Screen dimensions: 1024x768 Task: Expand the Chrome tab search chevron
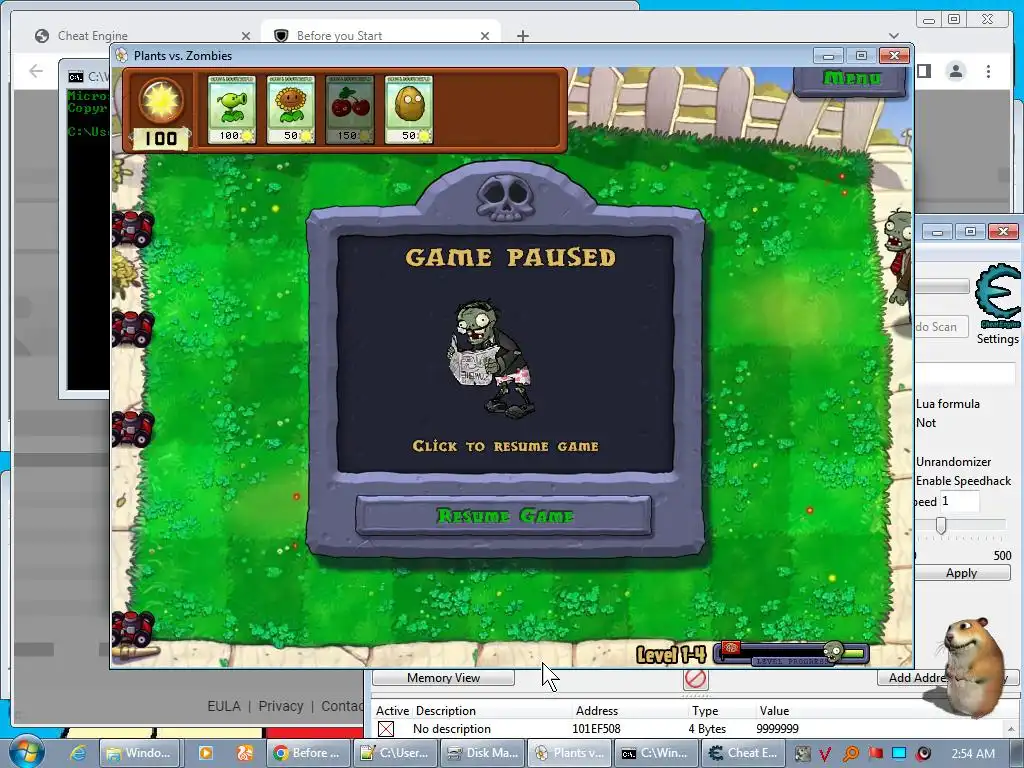[x=893, y=36]
